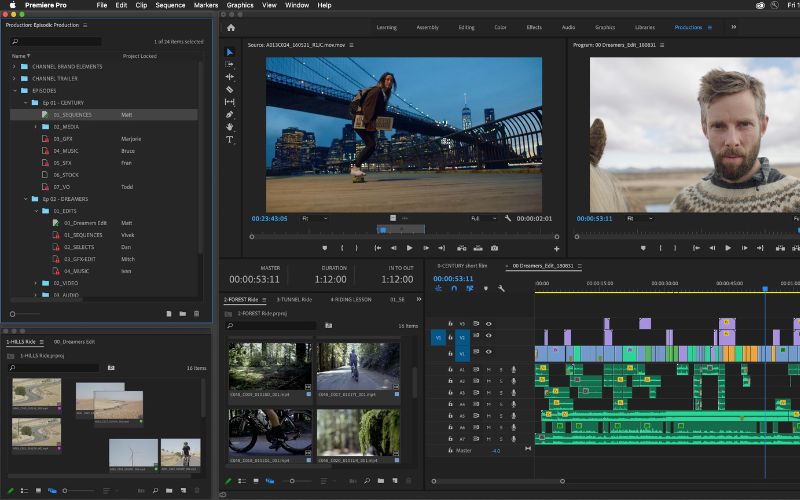The image size is (800, 500).
Task: Open Source monitor settings wrench
Action: tap(508, 218)
